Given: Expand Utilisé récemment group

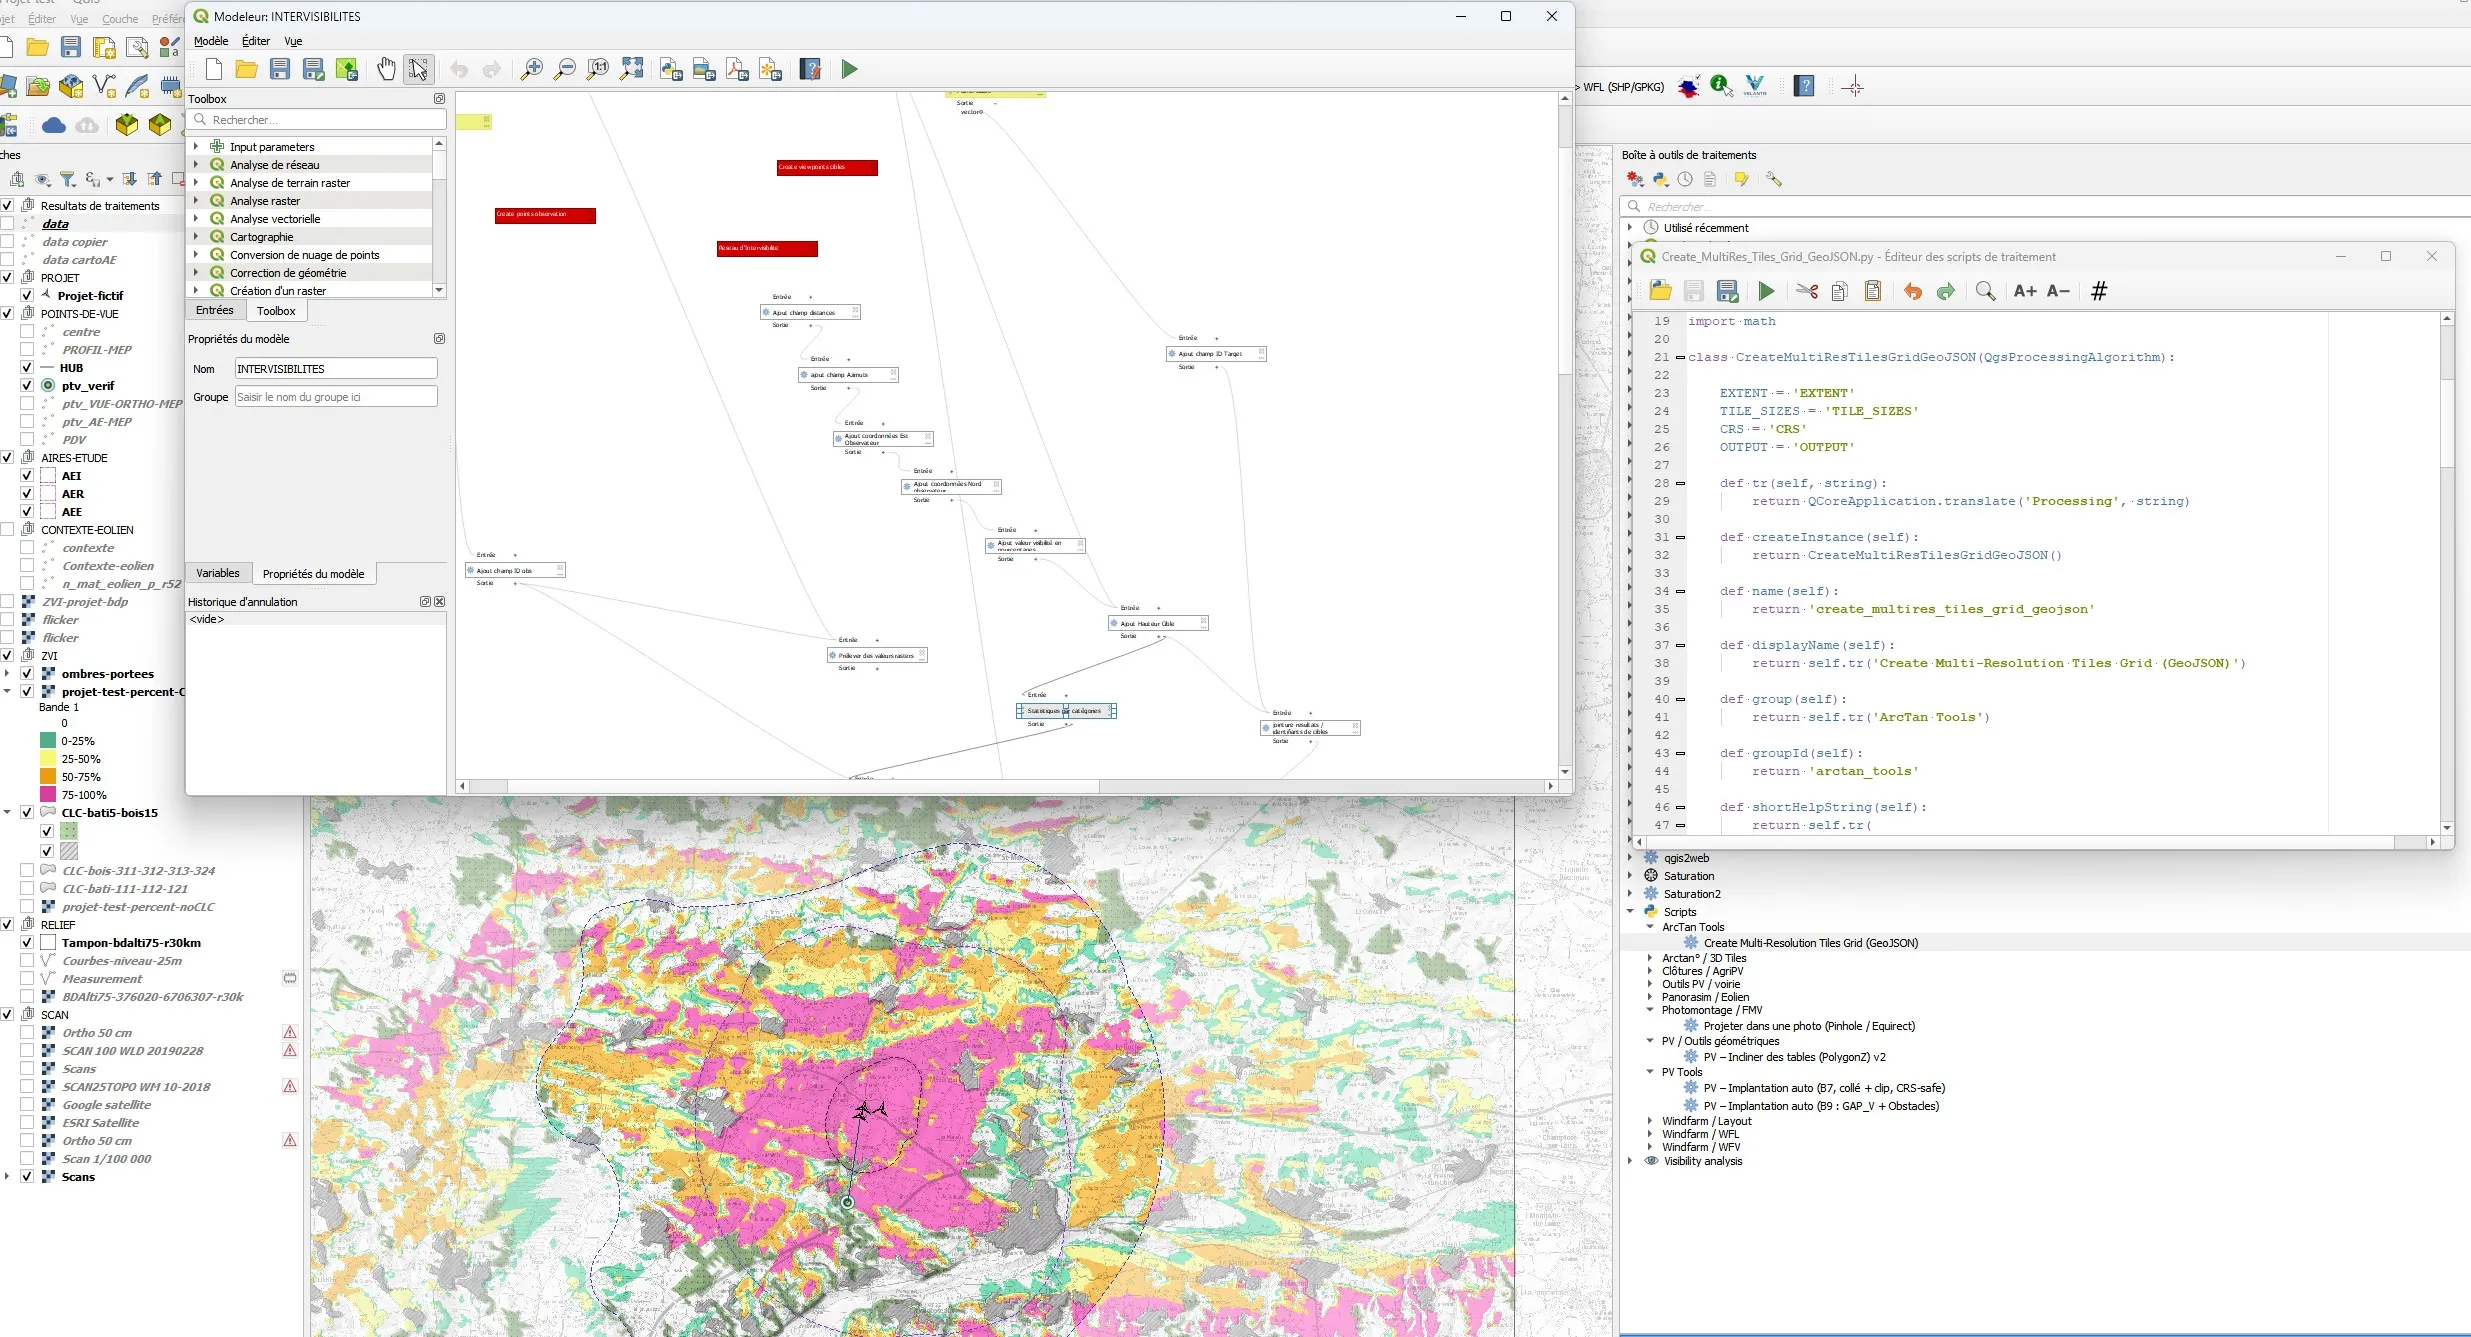Looking at the screenshot, I should (1630, 228).
